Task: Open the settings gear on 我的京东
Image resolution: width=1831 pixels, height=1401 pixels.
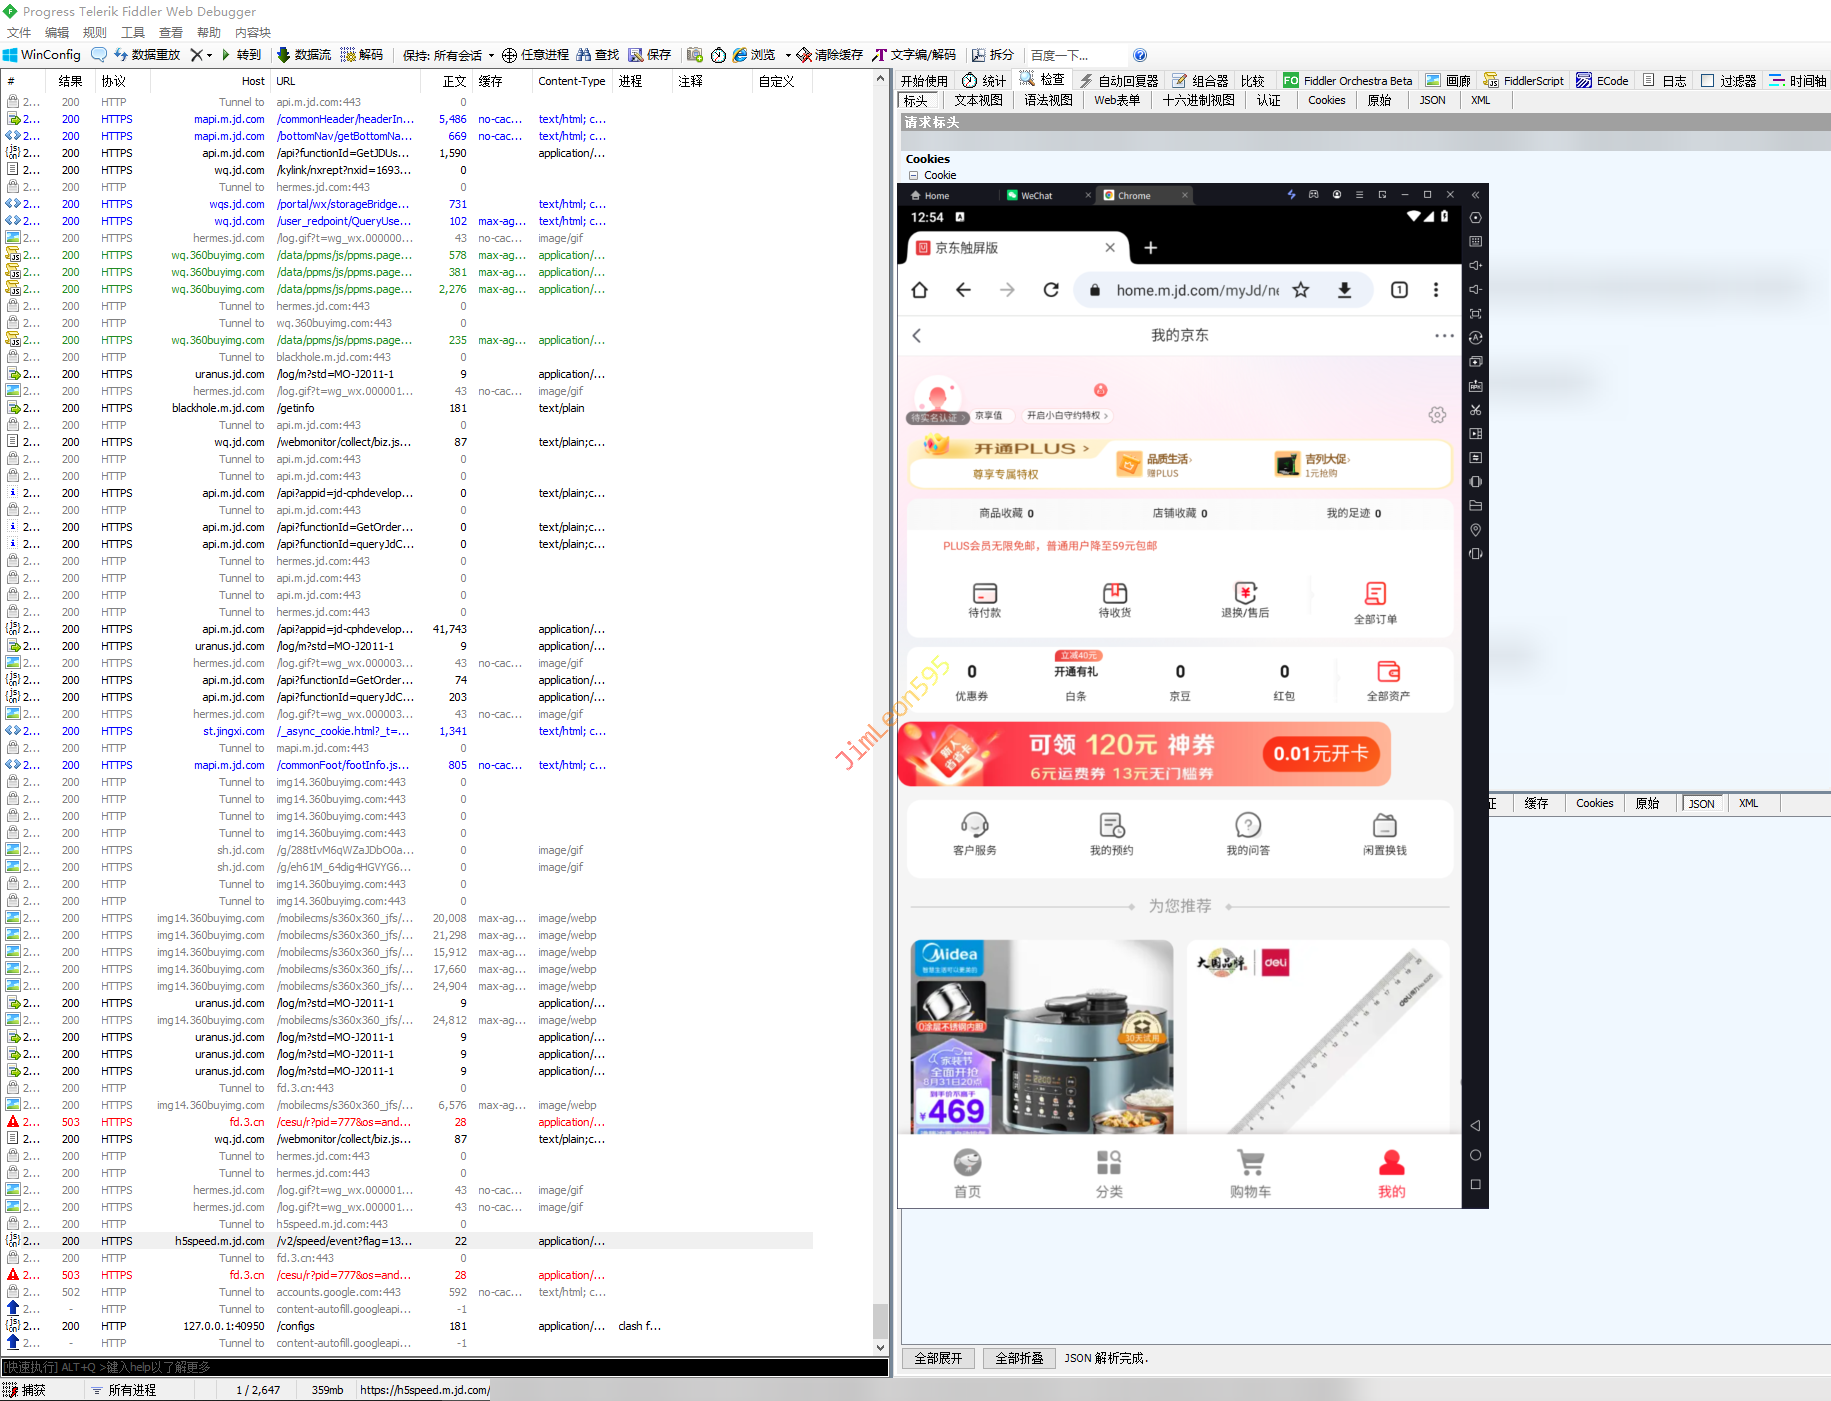Action: [x=1437, y=415]
